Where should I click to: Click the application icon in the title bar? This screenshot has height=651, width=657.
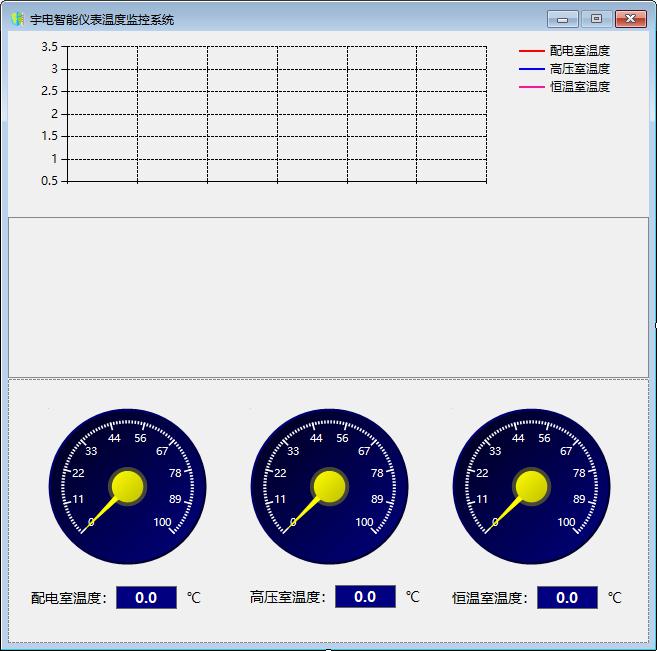17,19
